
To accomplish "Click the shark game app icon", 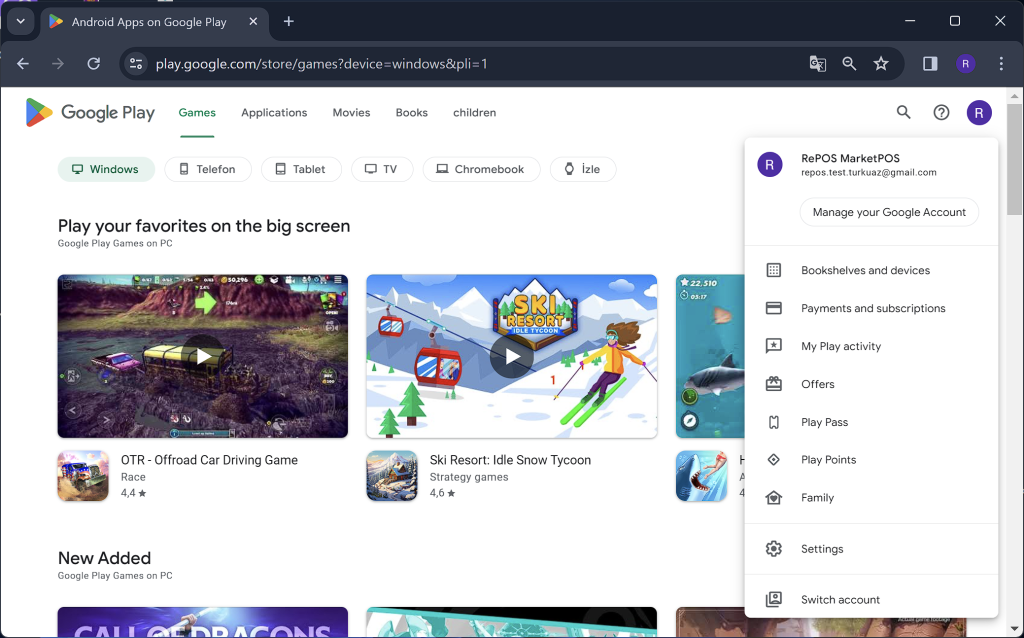I will [x=701, y=476].
